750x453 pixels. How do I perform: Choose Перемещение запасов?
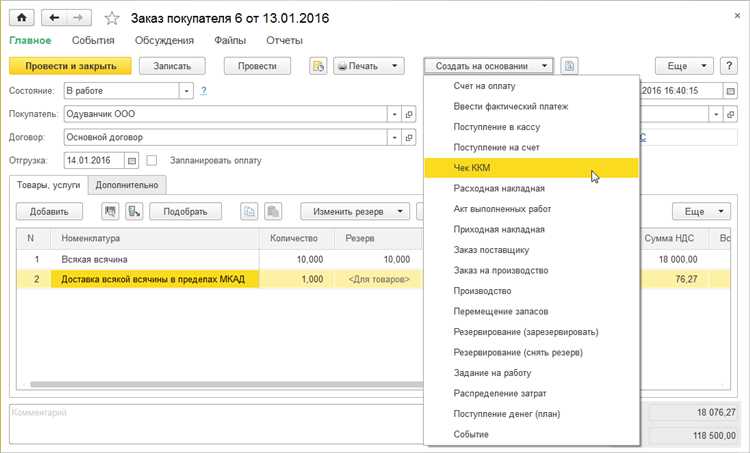[531, 311]
